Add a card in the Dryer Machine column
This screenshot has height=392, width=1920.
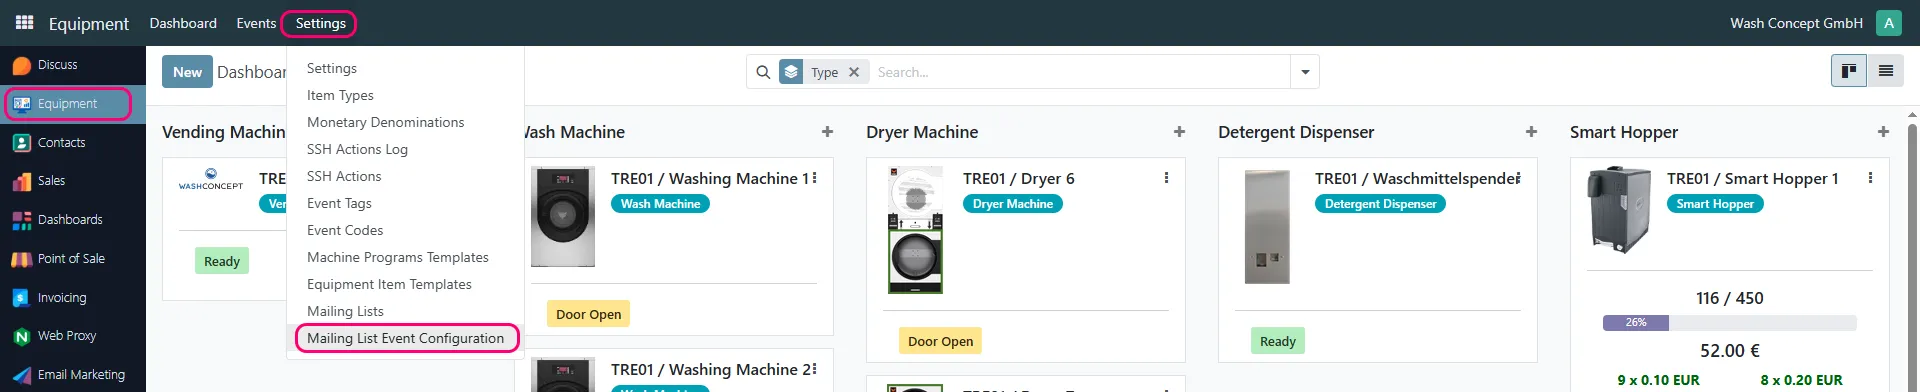click(1179, 132)
